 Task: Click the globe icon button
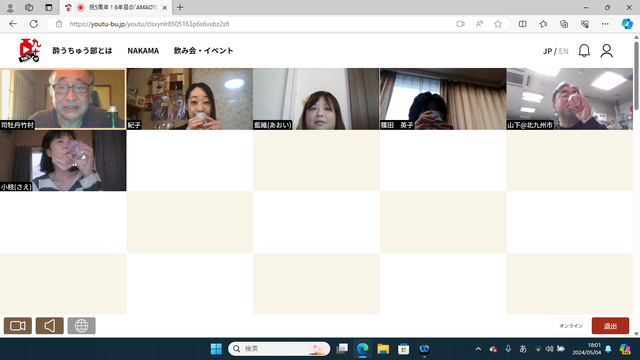click(81, 326)
